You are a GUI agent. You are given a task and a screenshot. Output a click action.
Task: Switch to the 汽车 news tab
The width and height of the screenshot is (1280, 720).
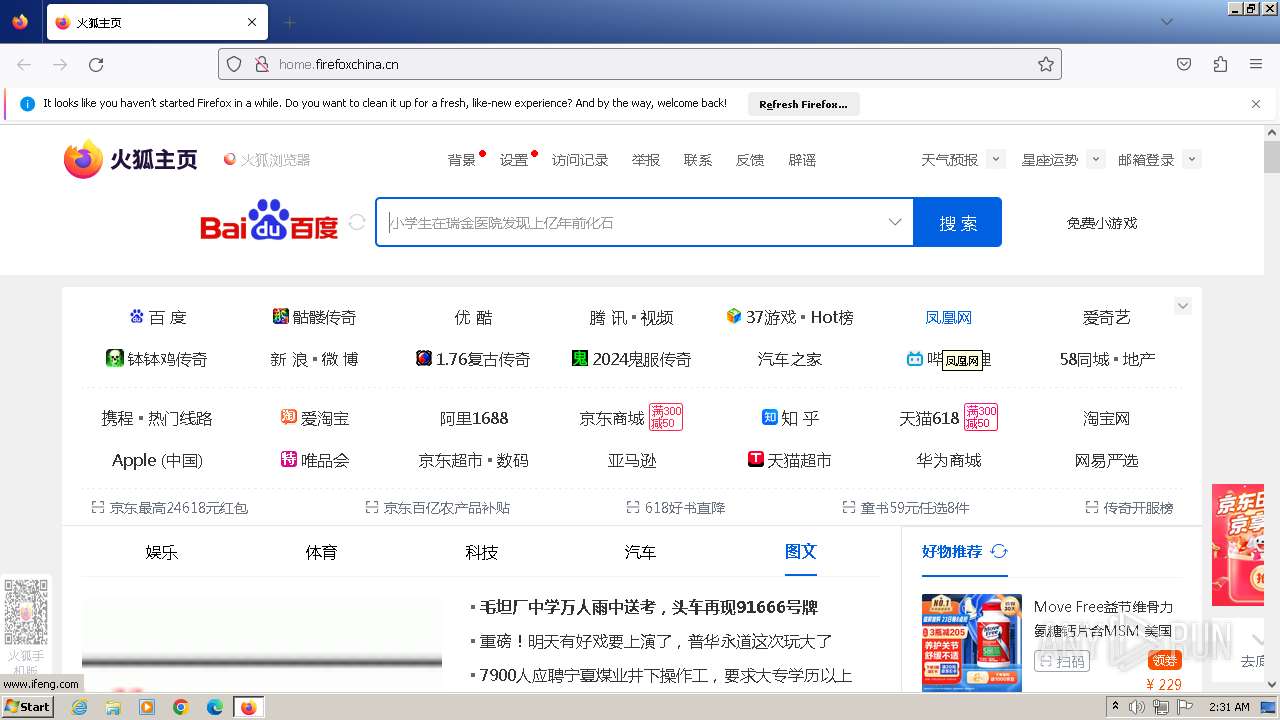click(x=640, y=552)
